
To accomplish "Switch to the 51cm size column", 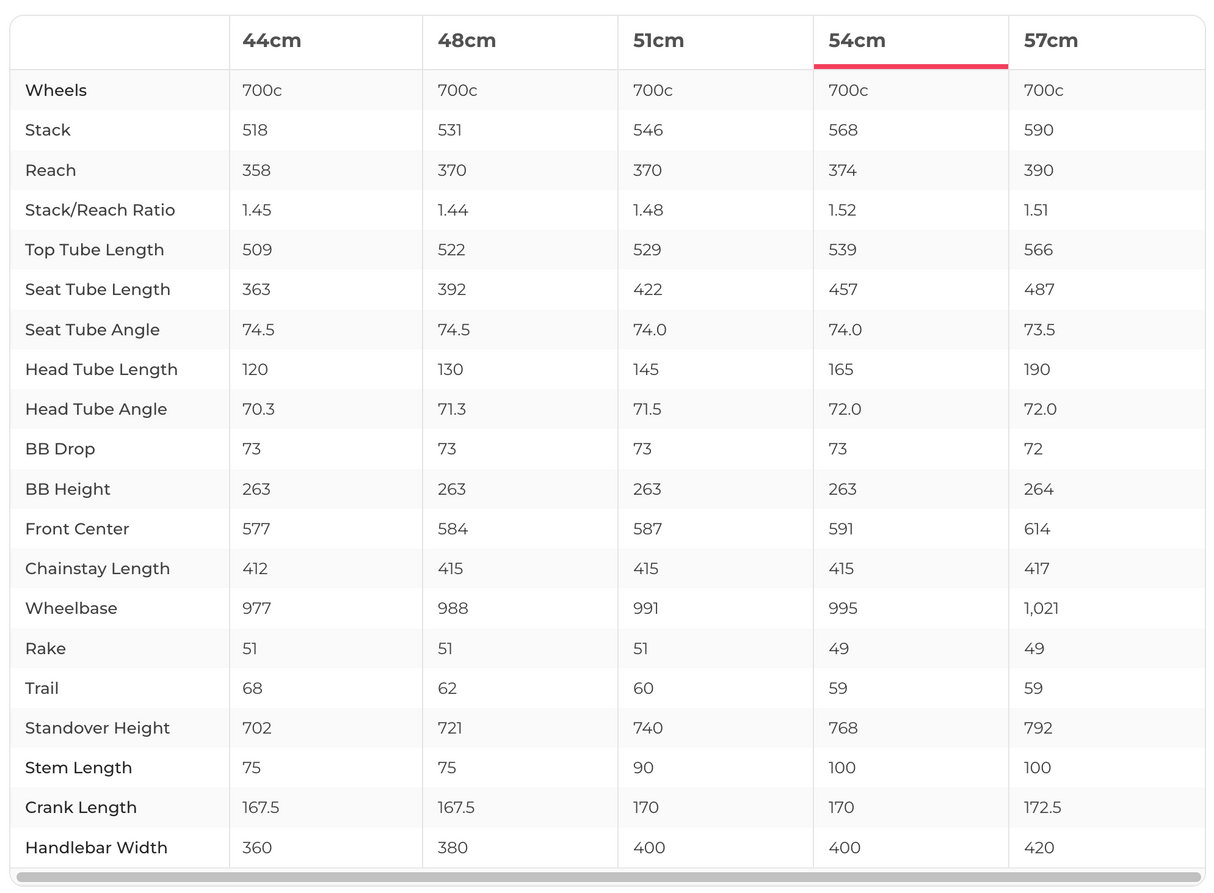I will pos(659,41).
